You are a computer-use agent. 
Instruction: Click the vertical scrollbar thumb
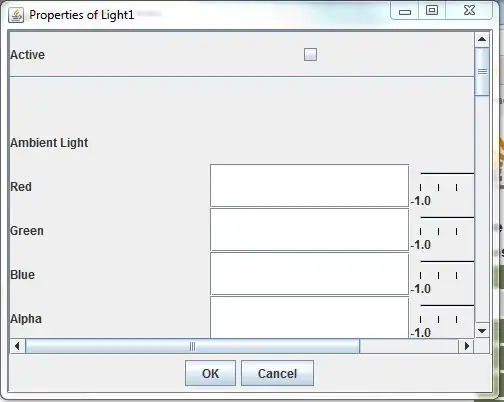[x=482, y=71]
